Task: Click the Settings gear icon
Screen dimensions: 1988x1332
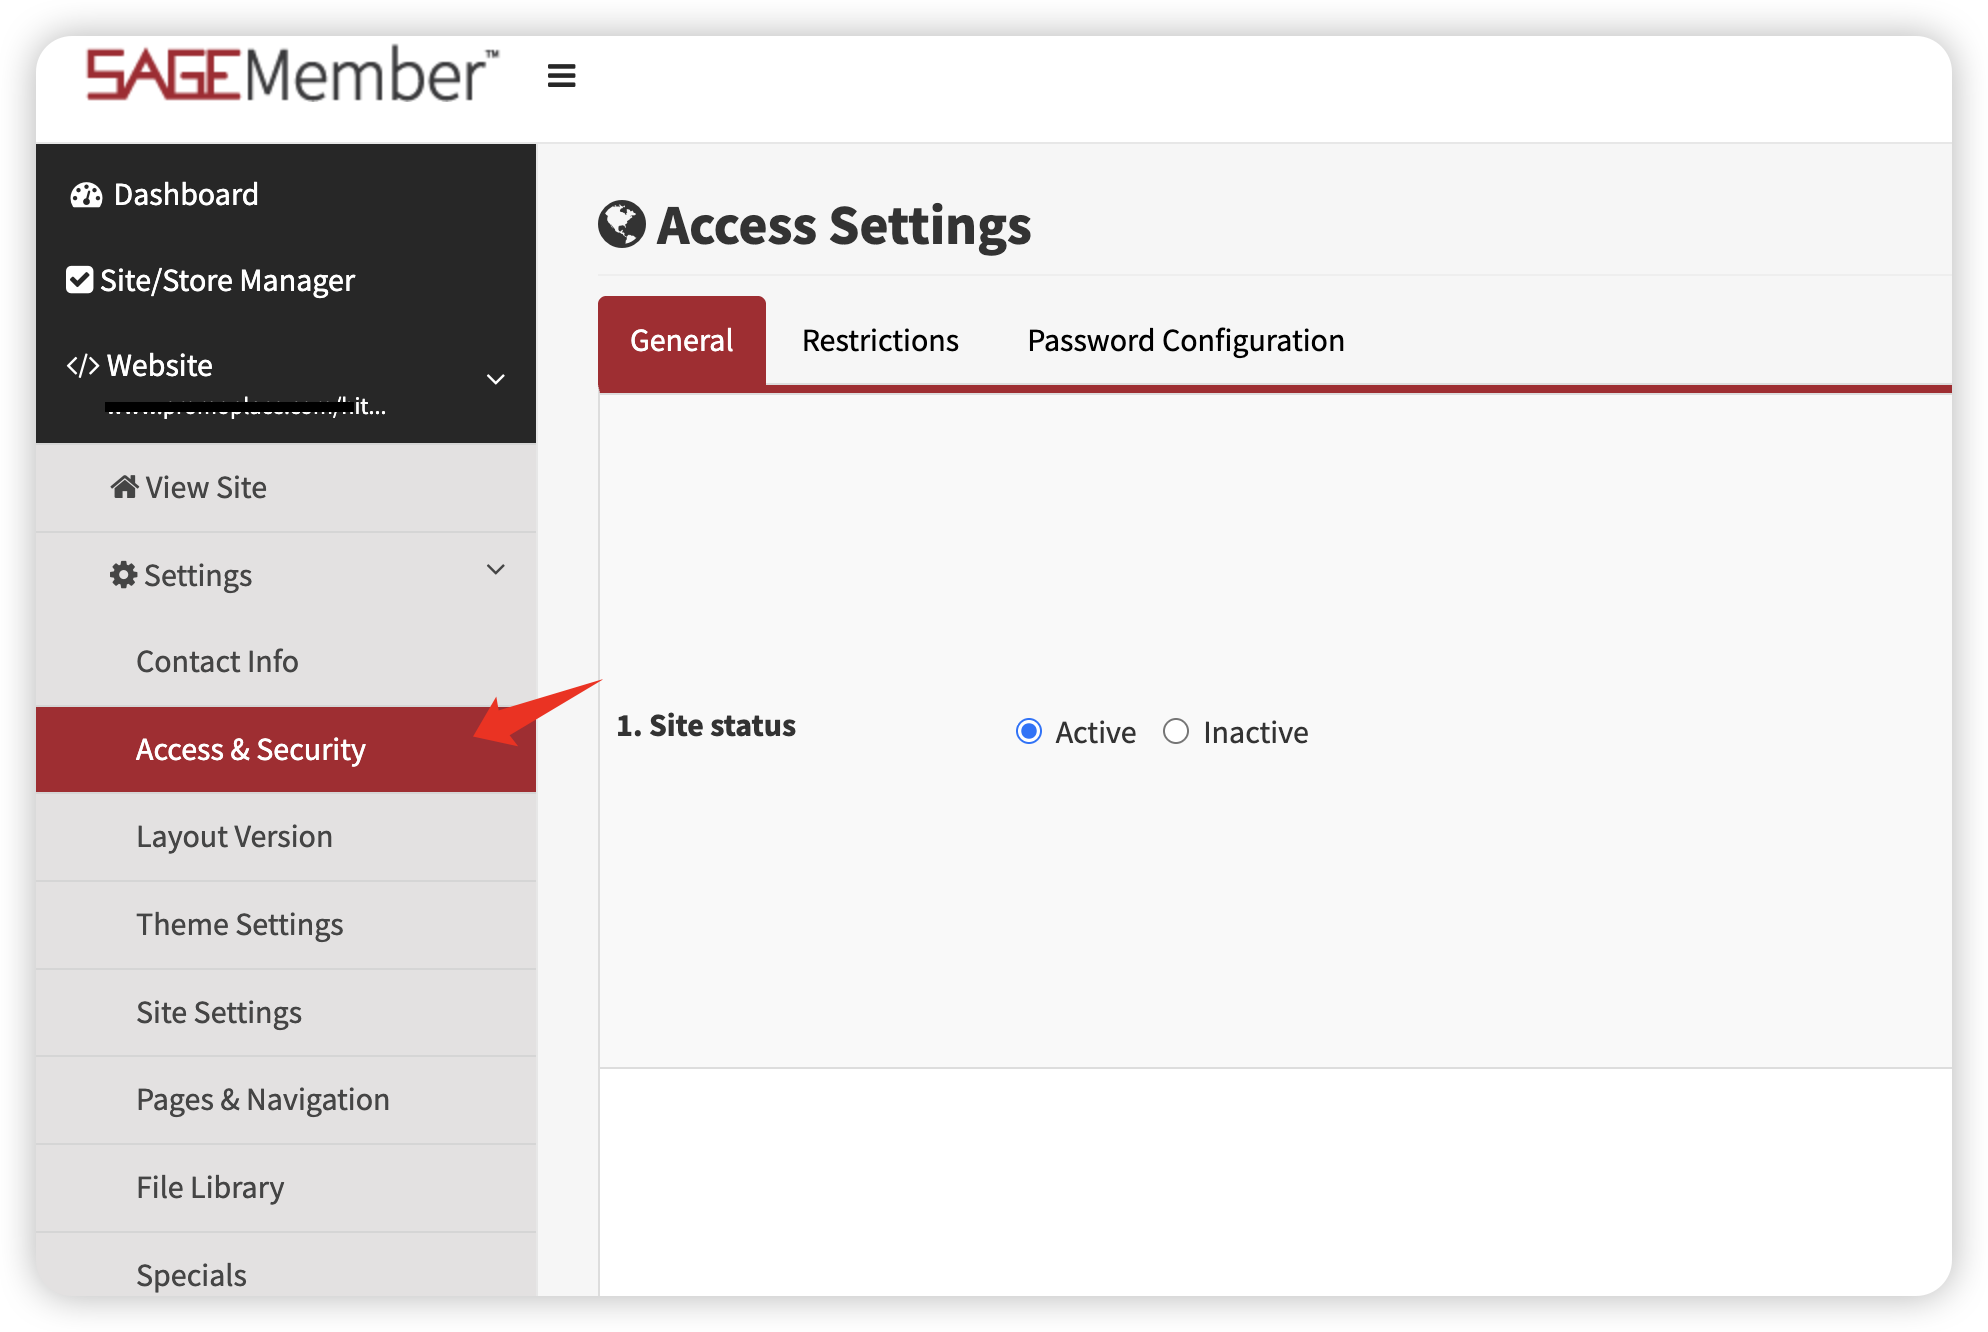Action: click(x=123, y=575)
